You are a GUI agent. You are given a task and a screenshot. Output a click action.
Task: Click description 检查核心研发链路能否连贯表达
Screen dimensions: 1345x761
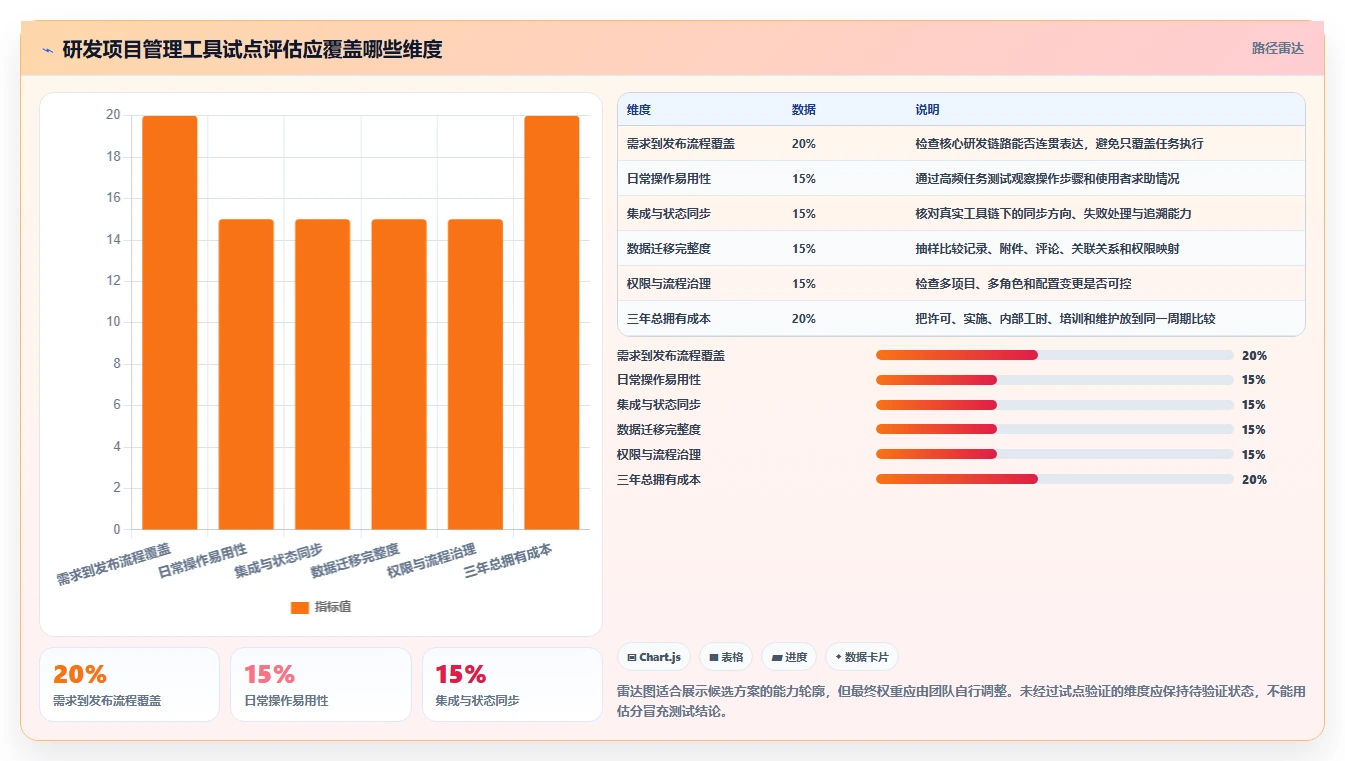[1059, 144]
